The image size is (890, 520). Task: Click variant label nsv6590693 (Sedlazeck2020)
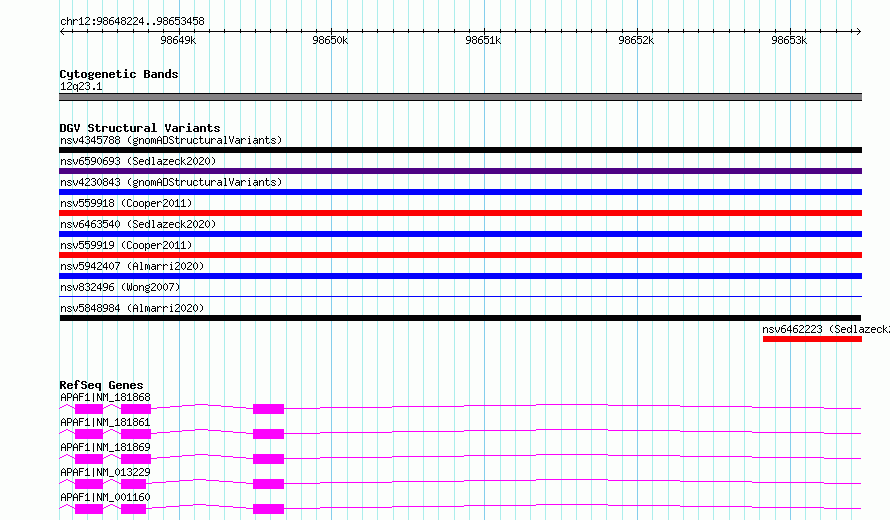coord(138,161)
